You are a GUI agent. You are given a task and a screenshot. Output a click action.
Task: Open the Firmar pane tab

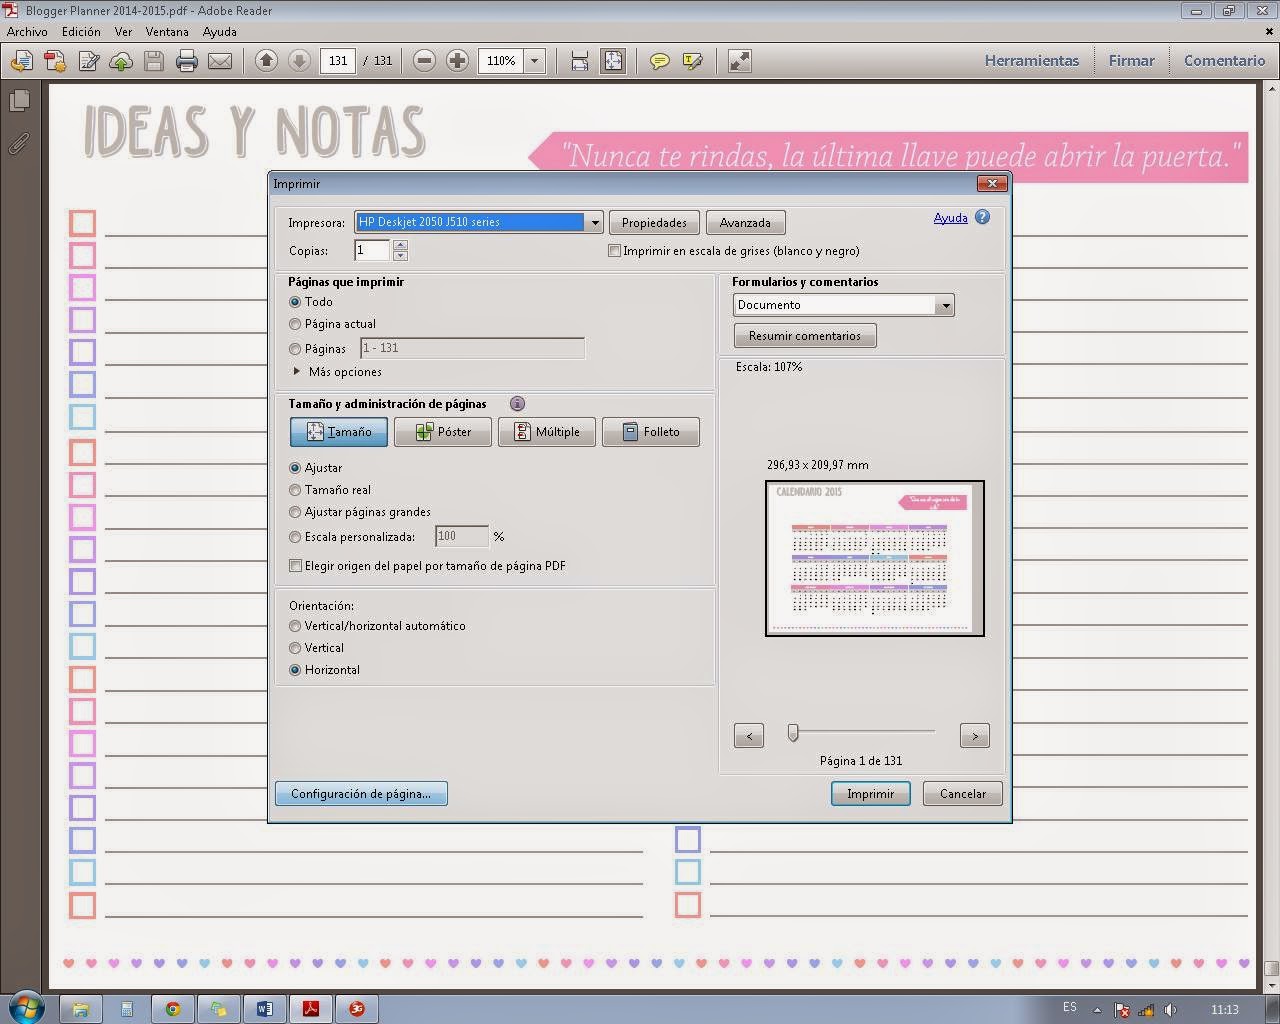pyautogui.click(x=1131, y=61)
